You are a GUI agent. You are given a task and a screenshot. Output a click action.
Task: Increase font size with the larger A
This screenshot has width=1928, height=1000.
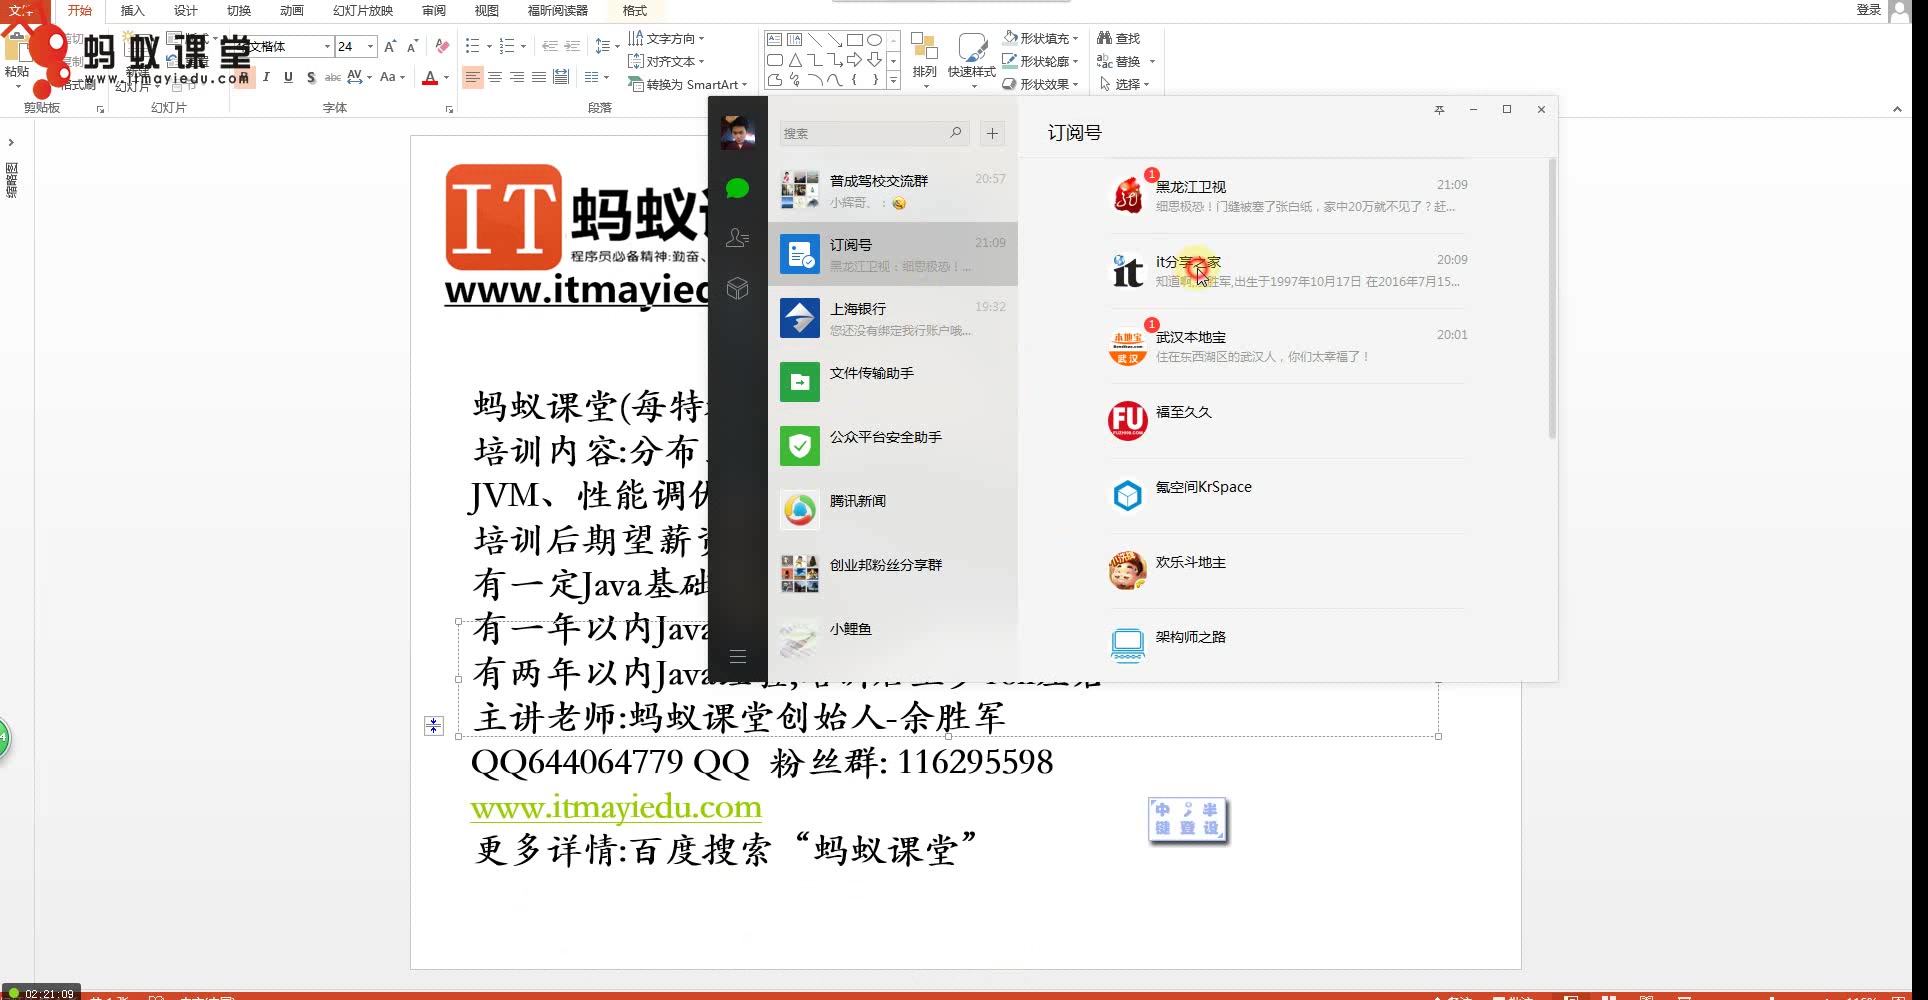(x=390, y=46)
